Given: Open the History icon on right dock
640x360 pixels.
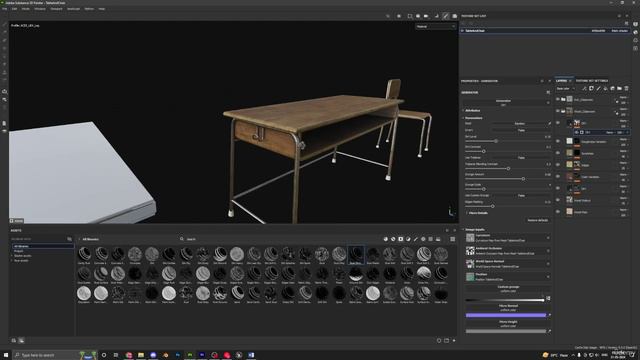Looking at the screenshot, I should [x=636, y=40].
